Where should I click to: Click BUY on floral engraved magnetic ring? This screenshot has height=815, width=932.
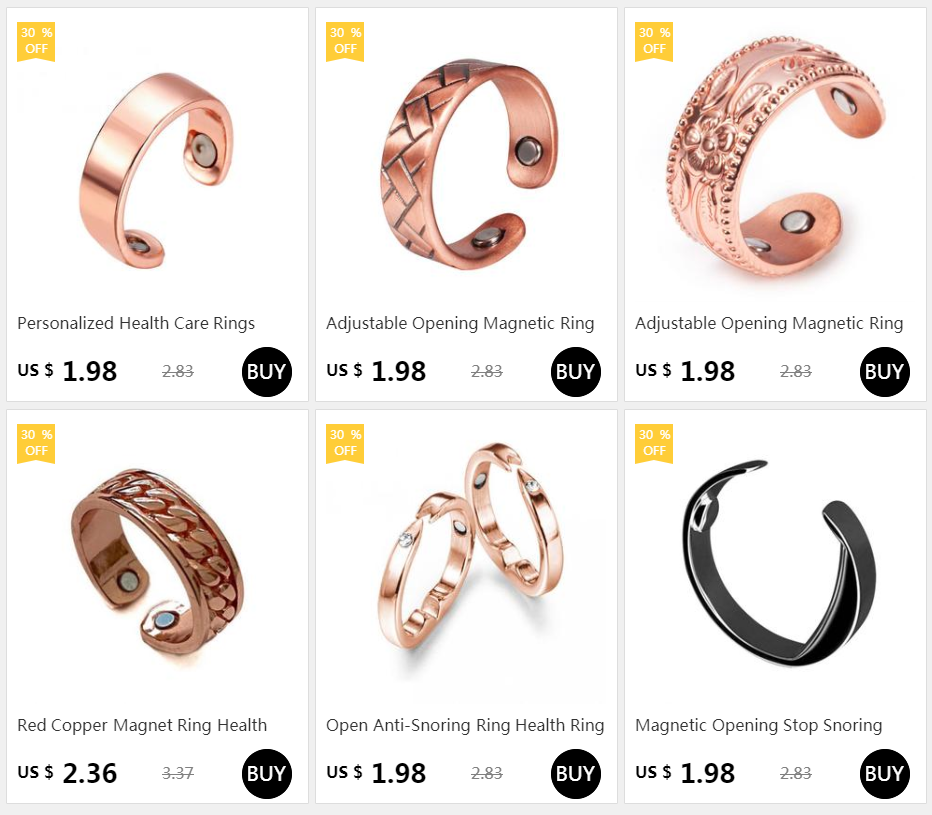coord(885,372)
